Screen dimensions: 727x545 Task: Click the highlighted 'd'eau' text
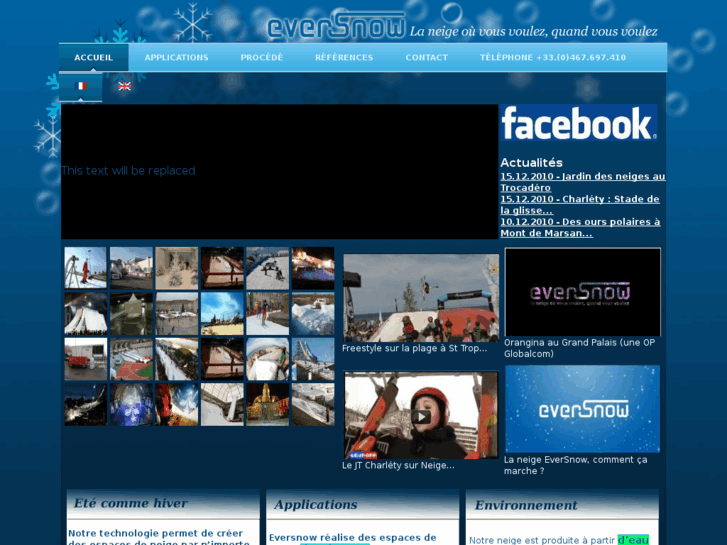tap(633, 540)
